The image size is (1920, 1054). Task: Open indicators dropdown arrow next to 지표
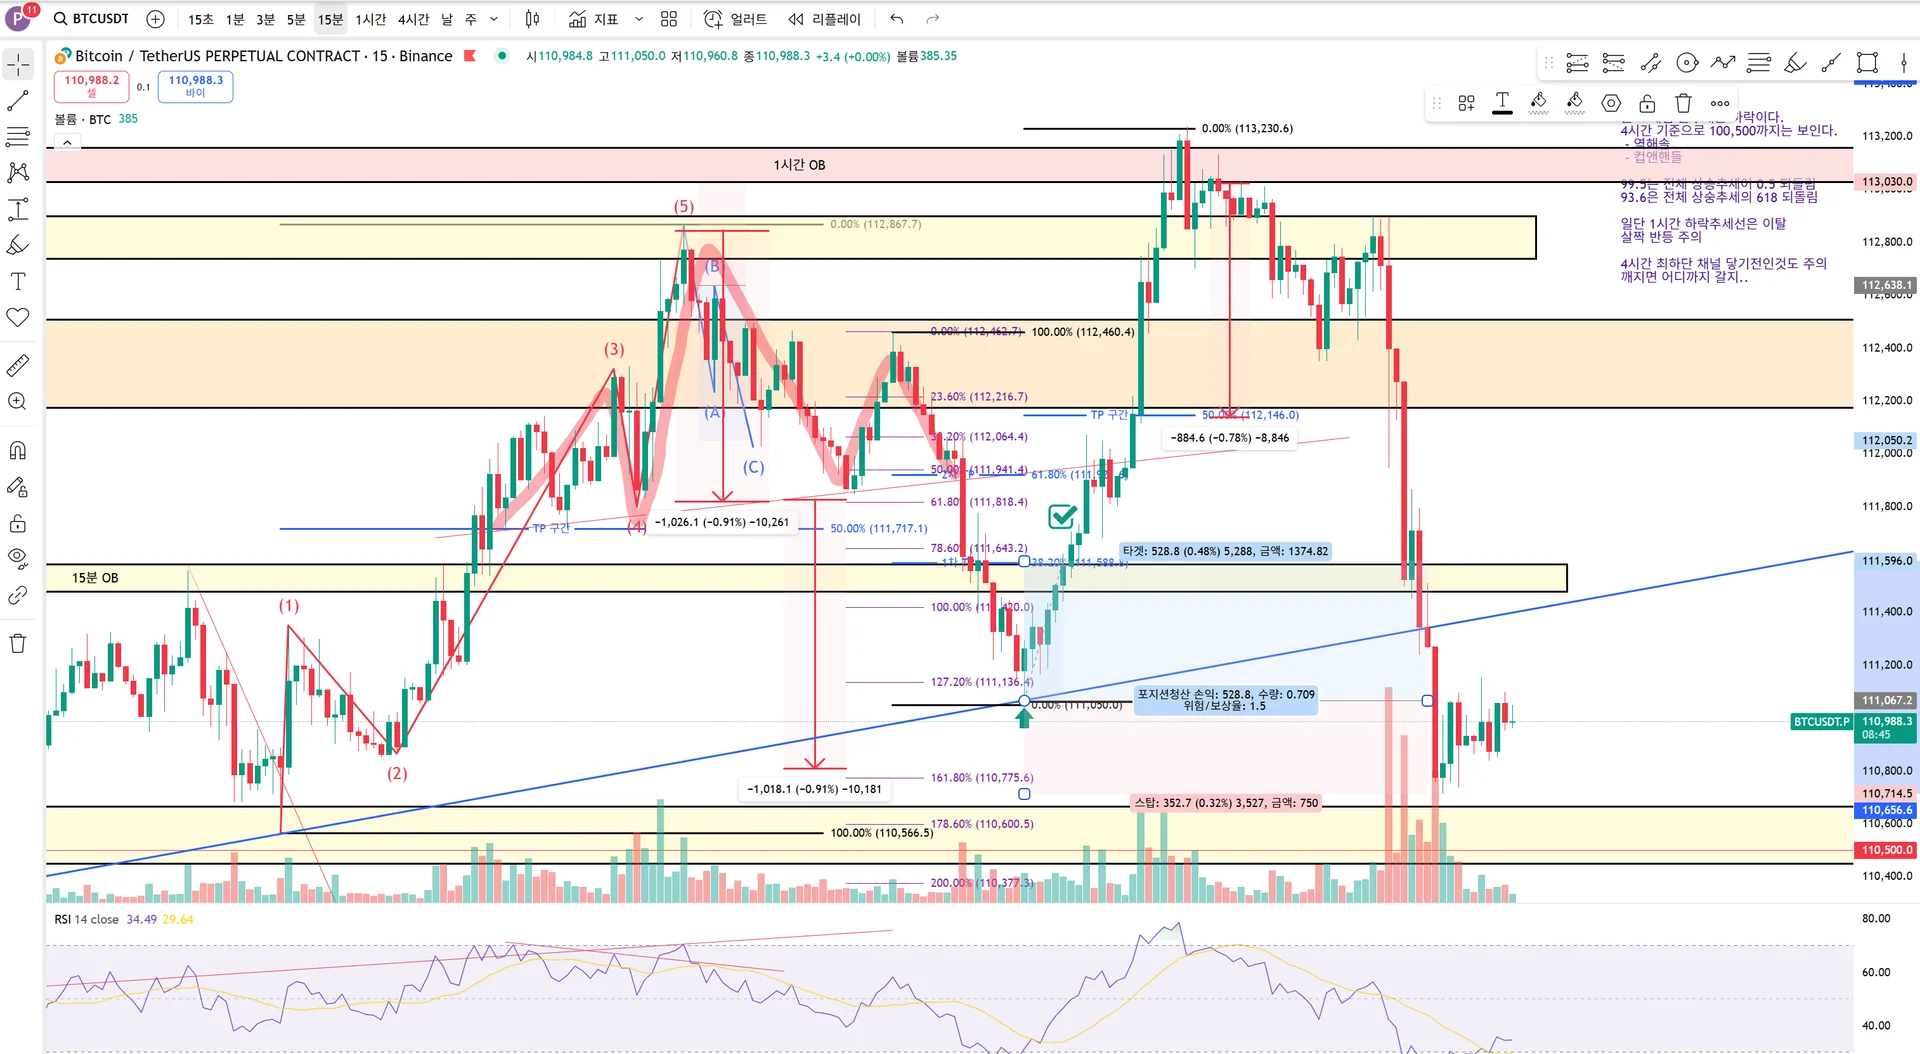click(x=639, y=19)
